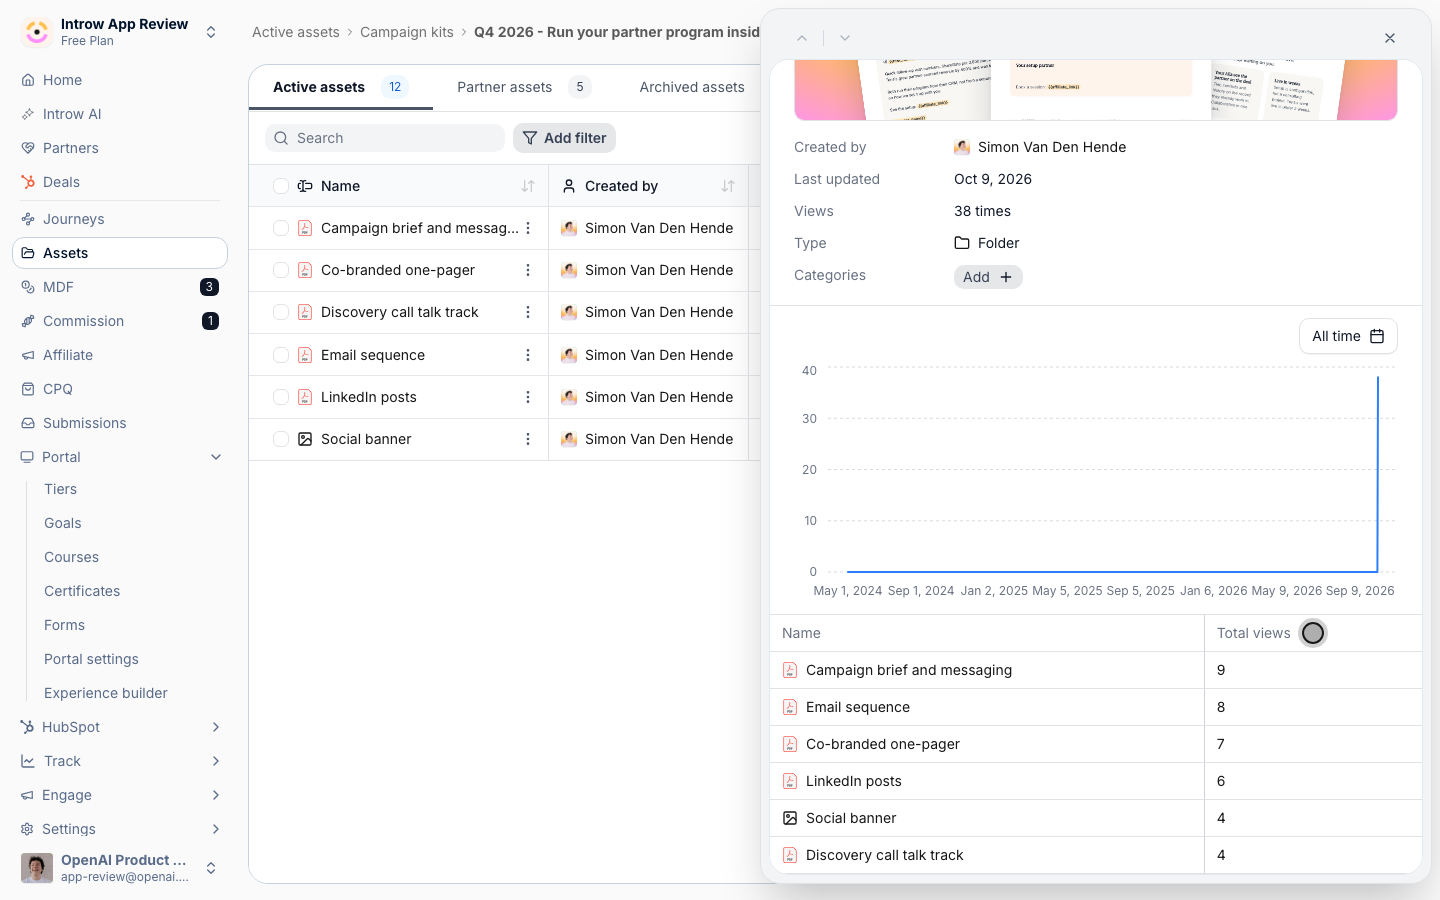Open the workspace switcher for Introw App Review
Viewport: 1440px width, 900px height.
[211, 32]
